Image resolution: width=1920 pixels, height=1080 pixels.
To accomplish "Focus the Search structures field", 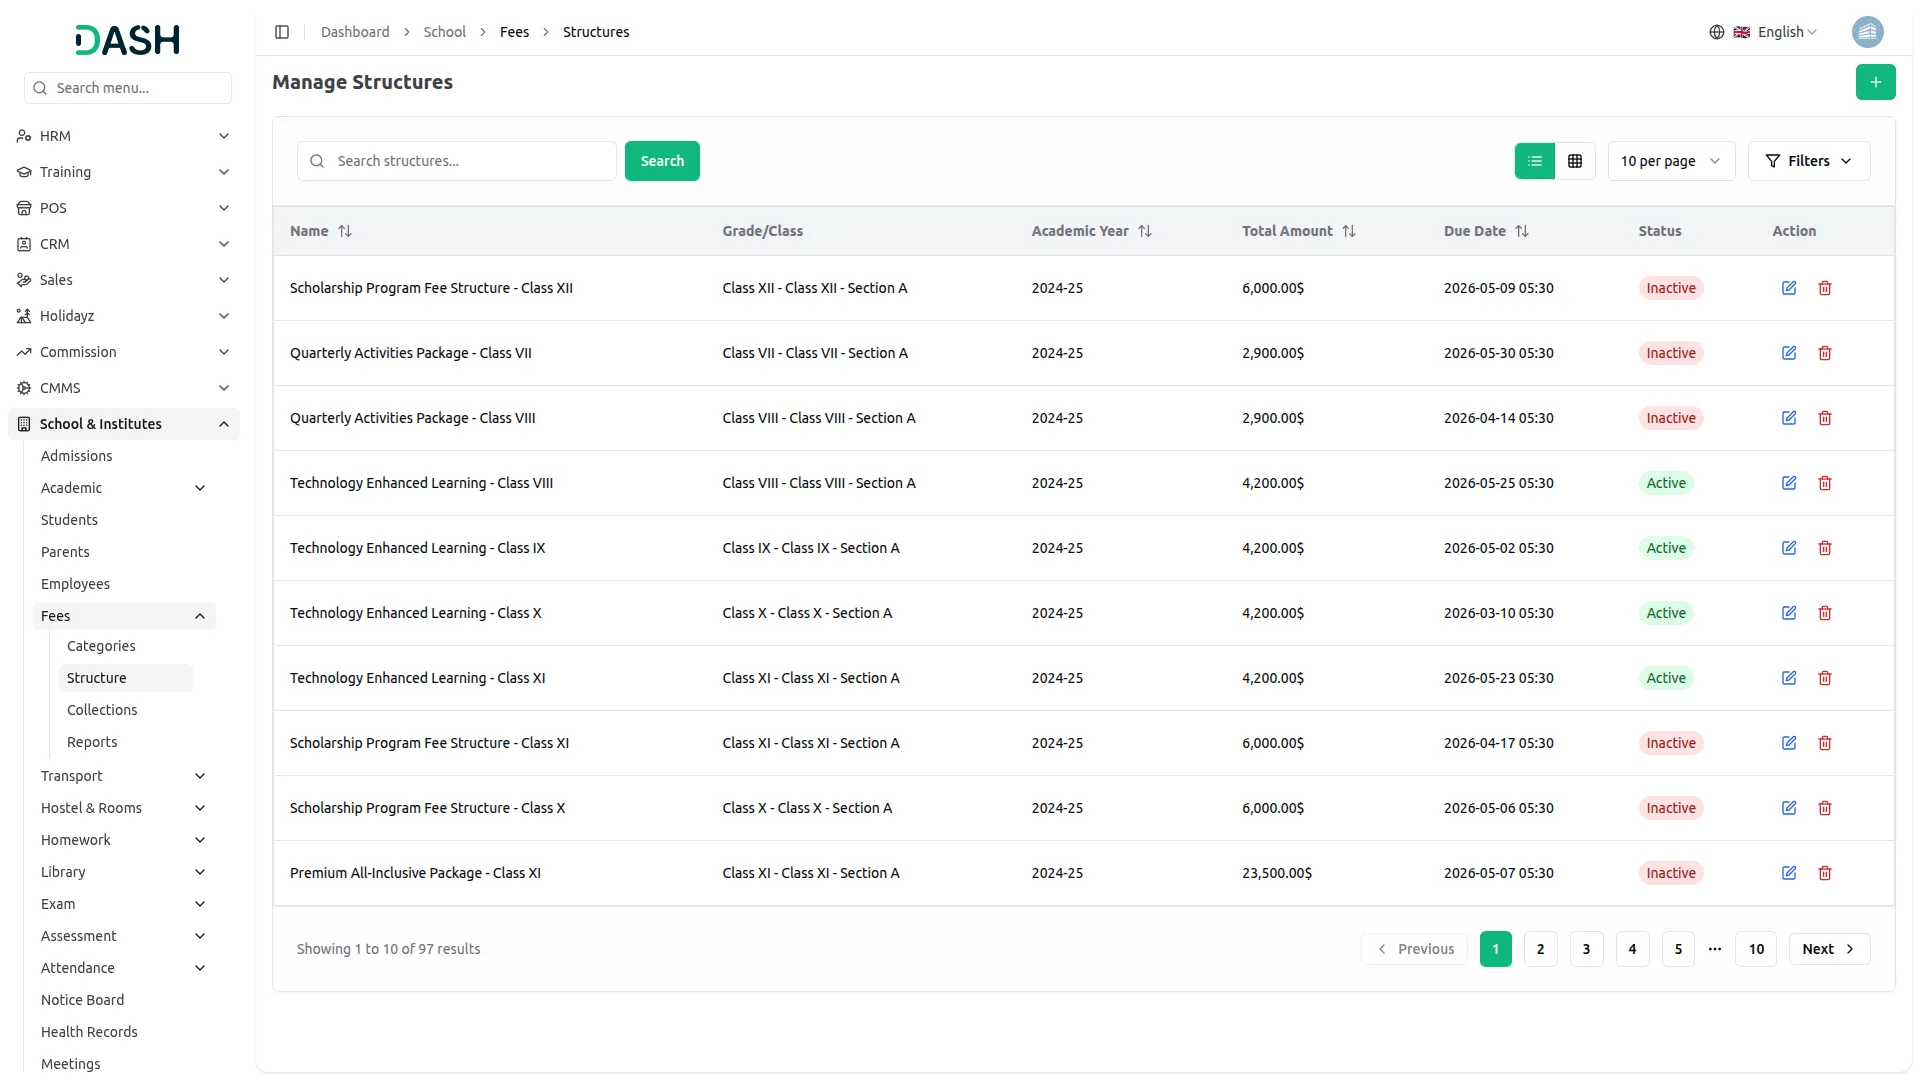I will tap(456, 161).
